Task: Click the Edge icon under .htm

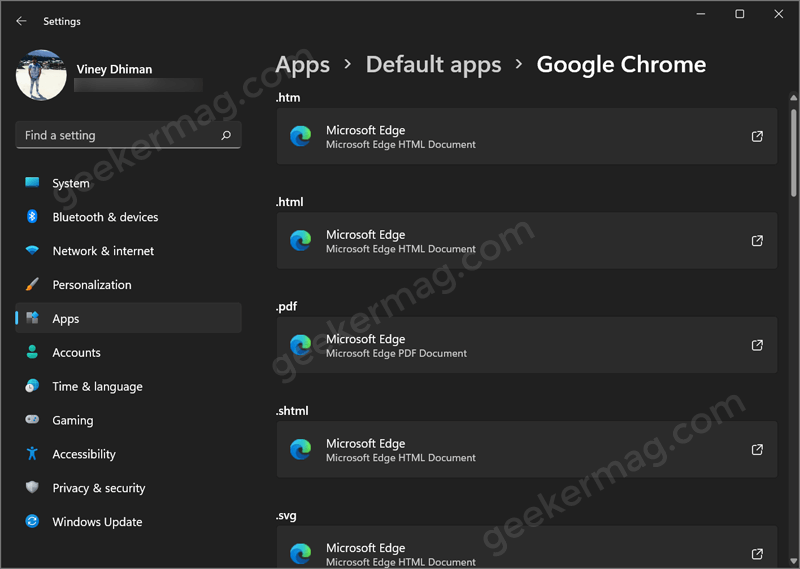Action: (x=301, y=136)
